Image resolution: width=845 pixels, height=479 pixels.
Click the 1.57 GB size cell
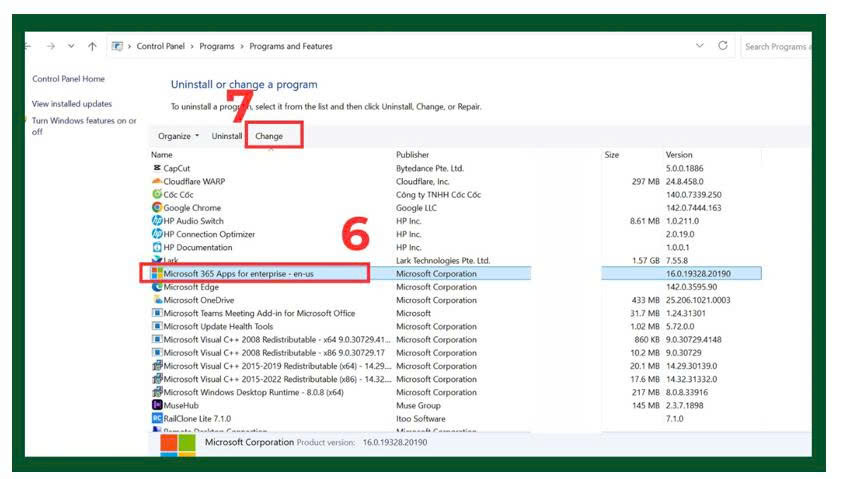point(646,261)
